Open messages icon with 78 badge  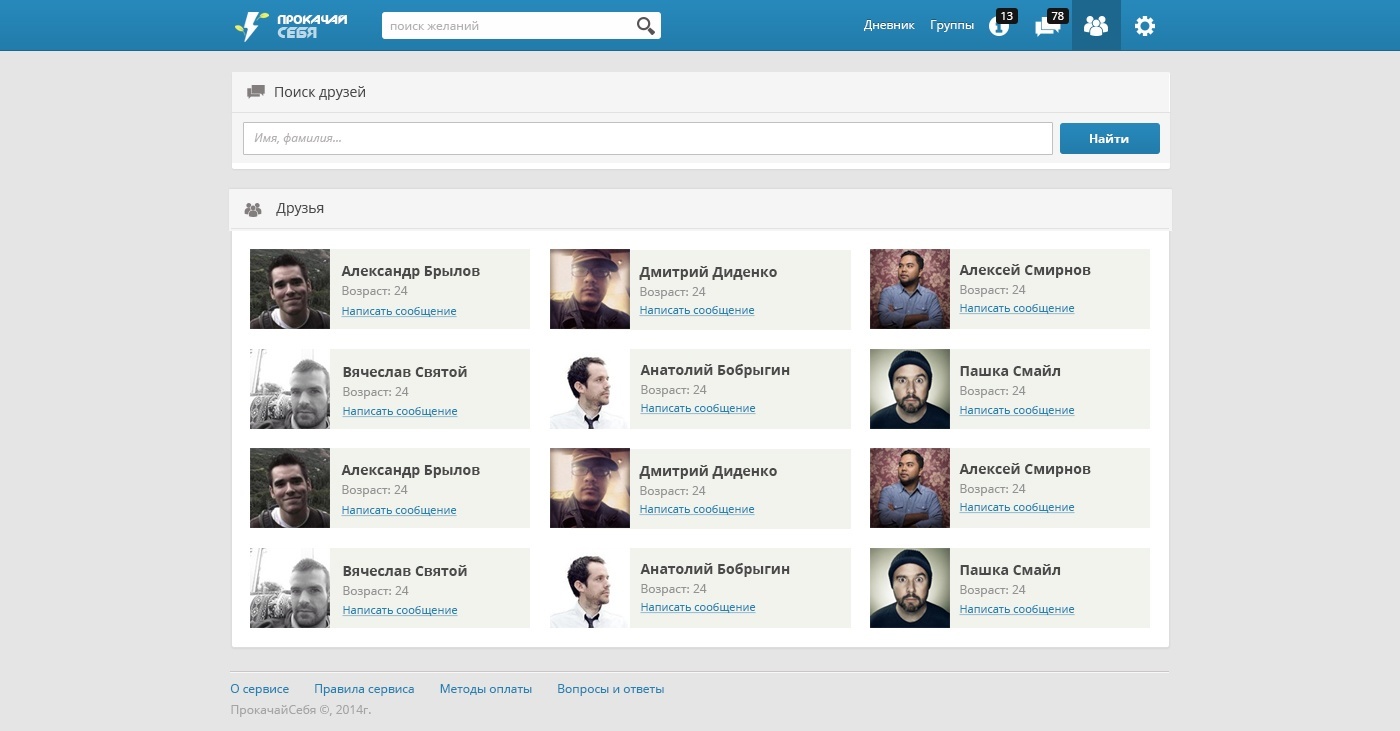click(x=1050, y=24)
